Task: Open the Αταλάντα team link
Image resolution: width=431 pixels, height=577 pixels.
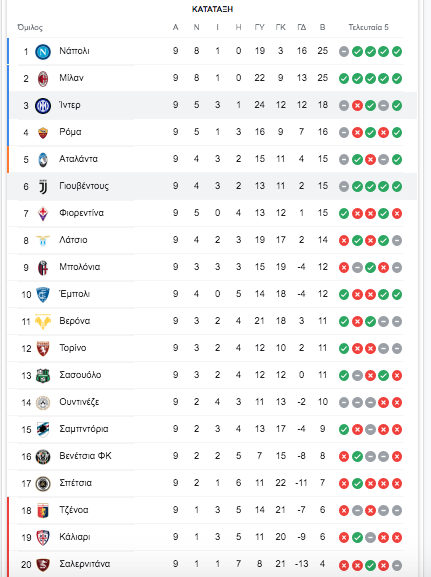Action: tap(78, 159)
